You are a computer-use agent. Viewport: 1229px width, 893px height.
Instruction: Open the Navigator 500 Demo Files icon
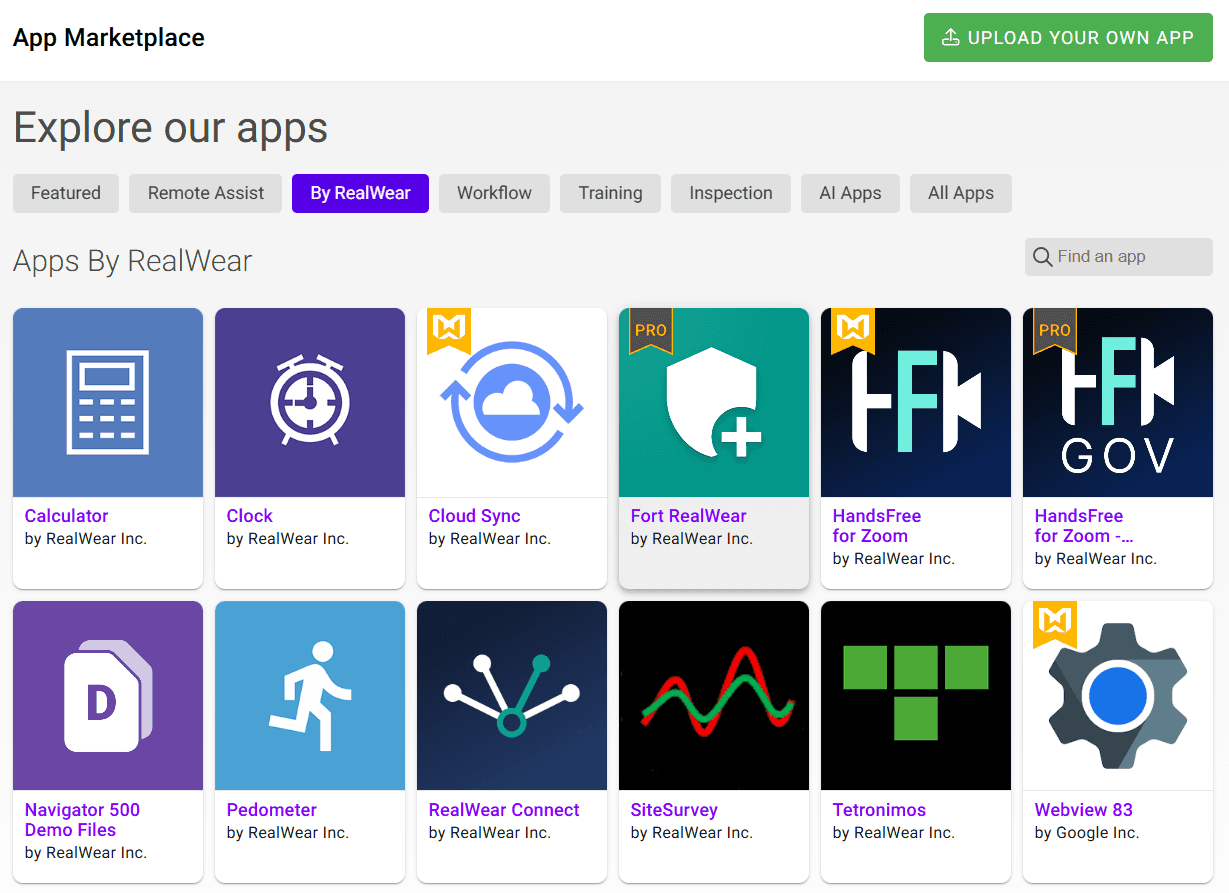click(x=108, y=696)
